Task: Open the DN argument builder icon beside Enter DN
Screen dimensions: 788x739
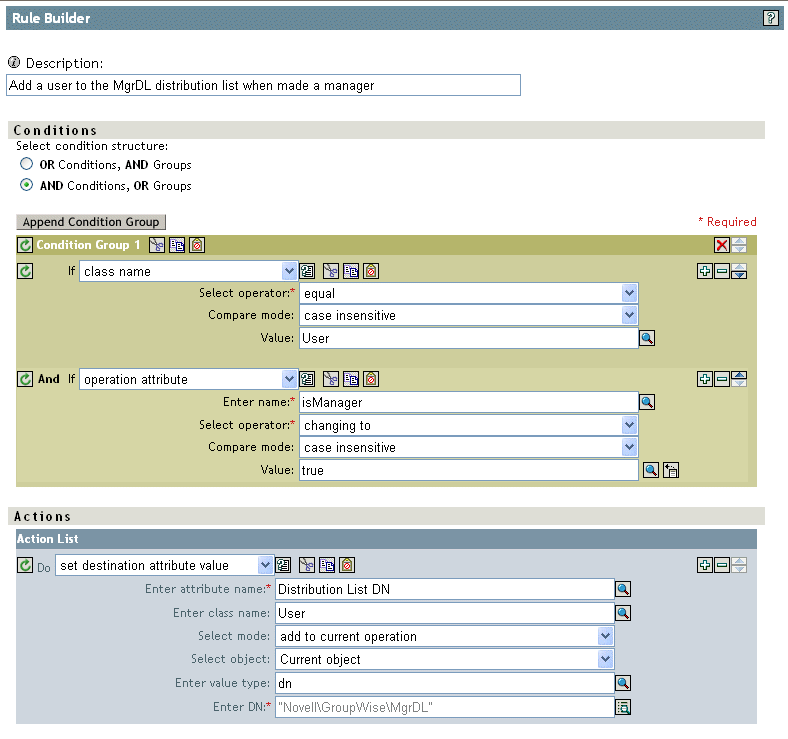Action: (x=622, y=707)
